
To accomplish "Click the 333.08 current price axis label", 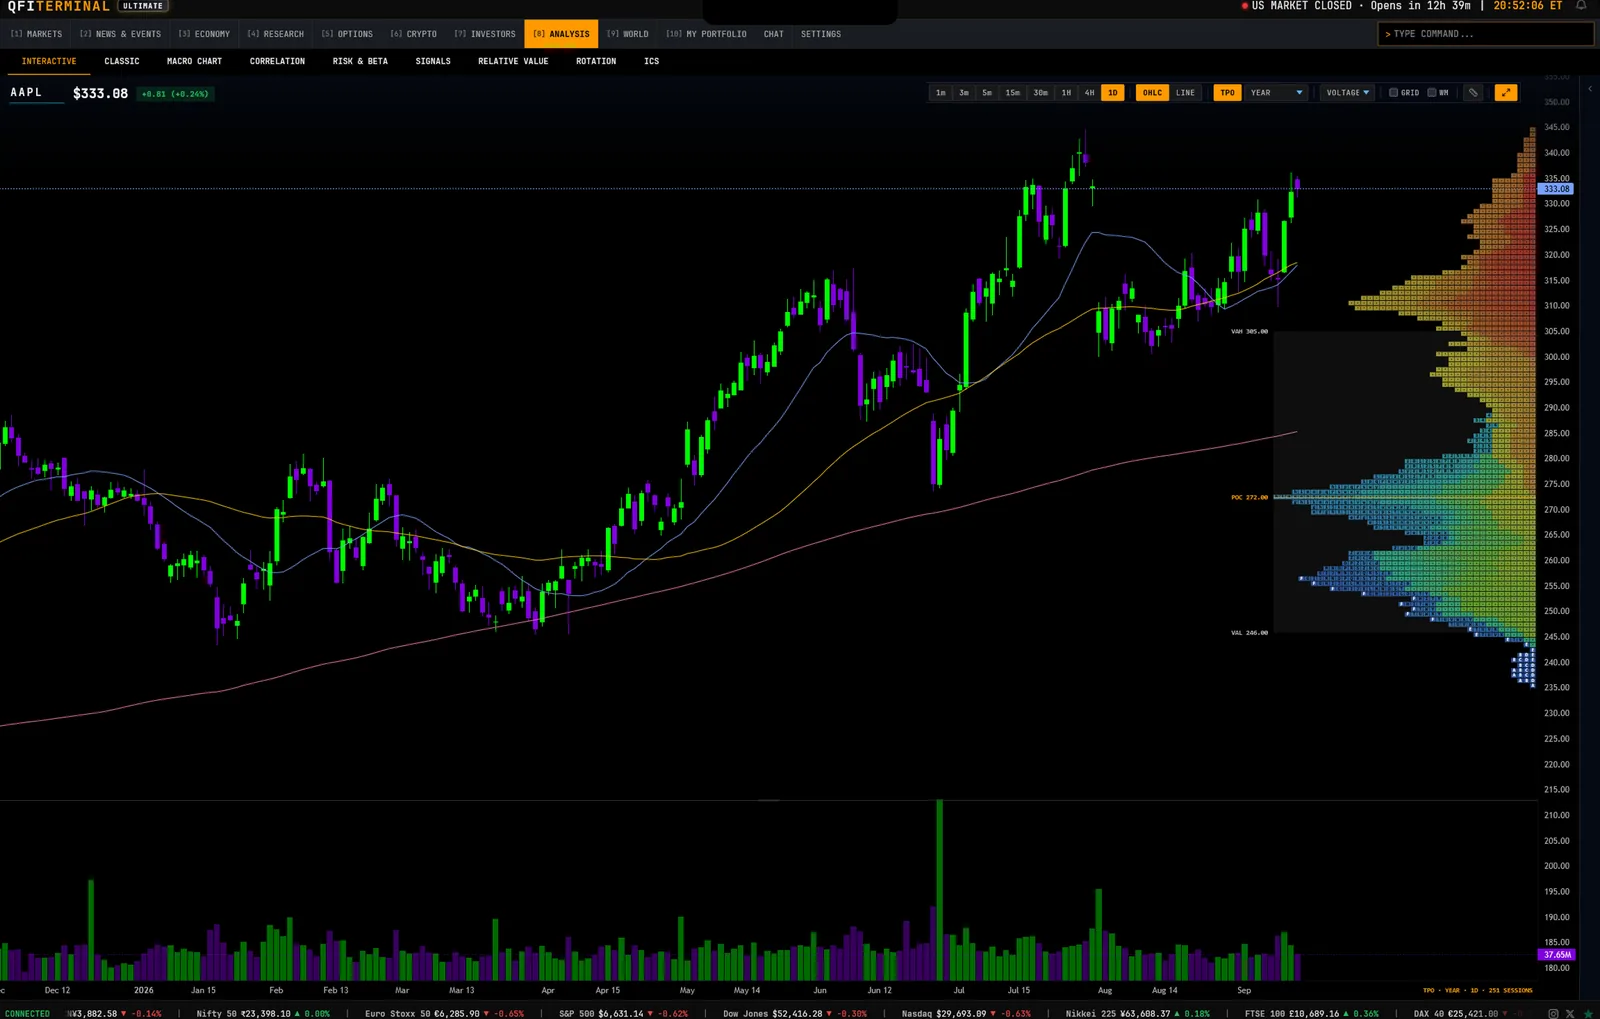I will [x=1556, y=188].
